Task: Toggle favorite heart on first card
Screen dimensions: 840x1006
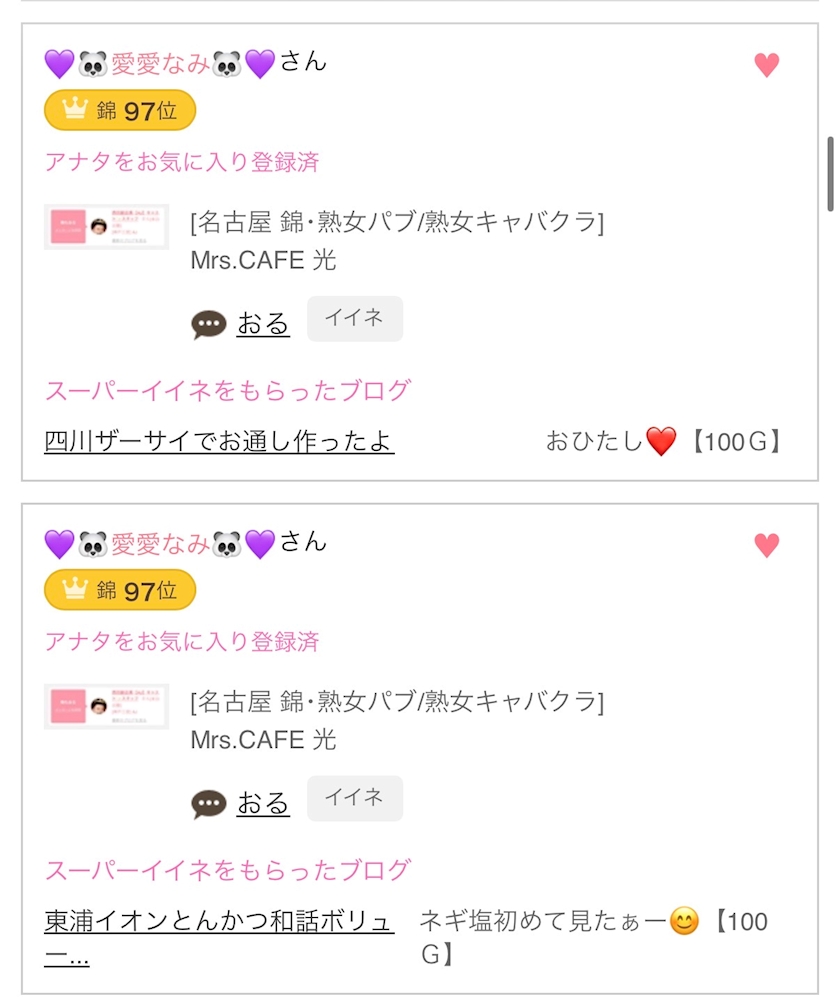Action: [x=766, y=65]
